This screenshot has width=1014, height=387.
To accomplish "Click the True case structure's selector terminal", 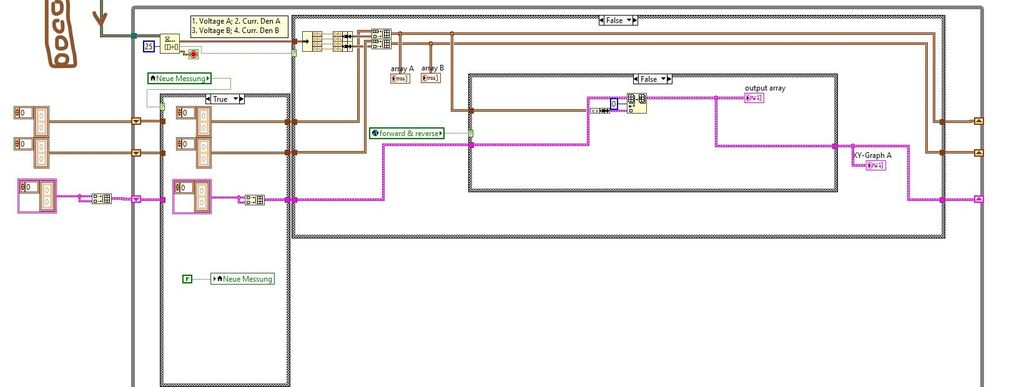I will (x=162, y=107).
